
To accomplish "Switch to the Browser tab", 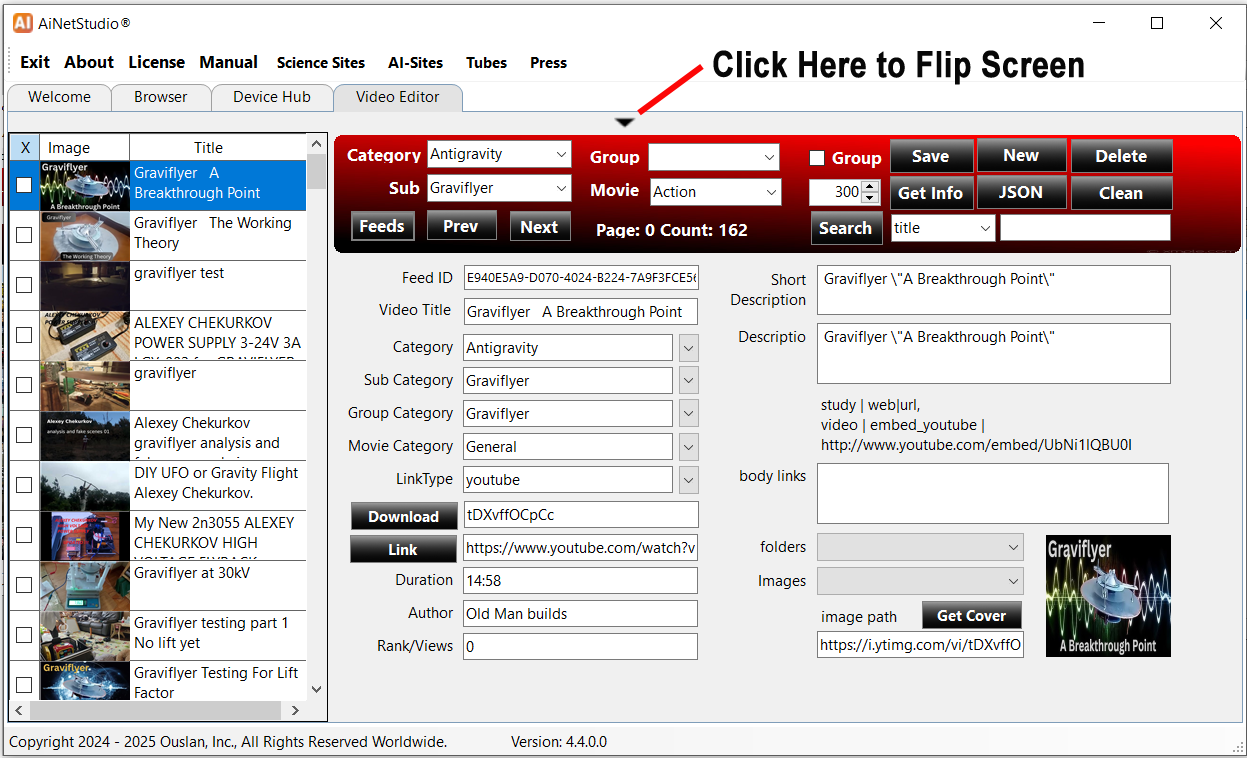I will pyautogui.click(x=161, y=97).
